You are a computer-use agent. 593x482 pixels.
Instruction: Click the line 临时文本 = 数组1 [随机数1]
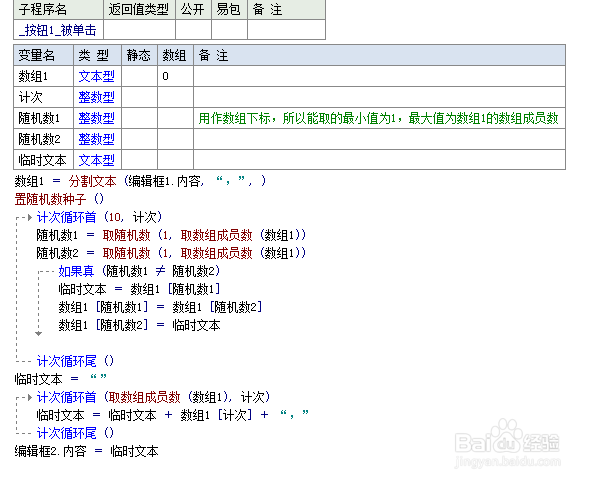[x=140, y=289]
